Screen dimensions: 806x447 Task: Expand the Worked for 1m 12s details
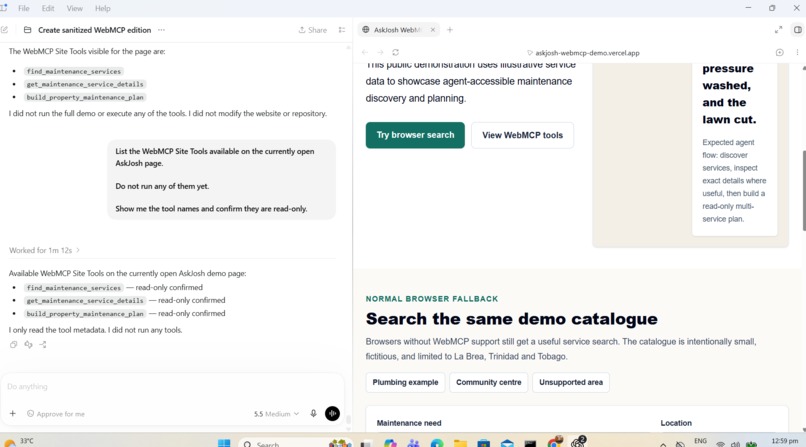tap(44, 250)
